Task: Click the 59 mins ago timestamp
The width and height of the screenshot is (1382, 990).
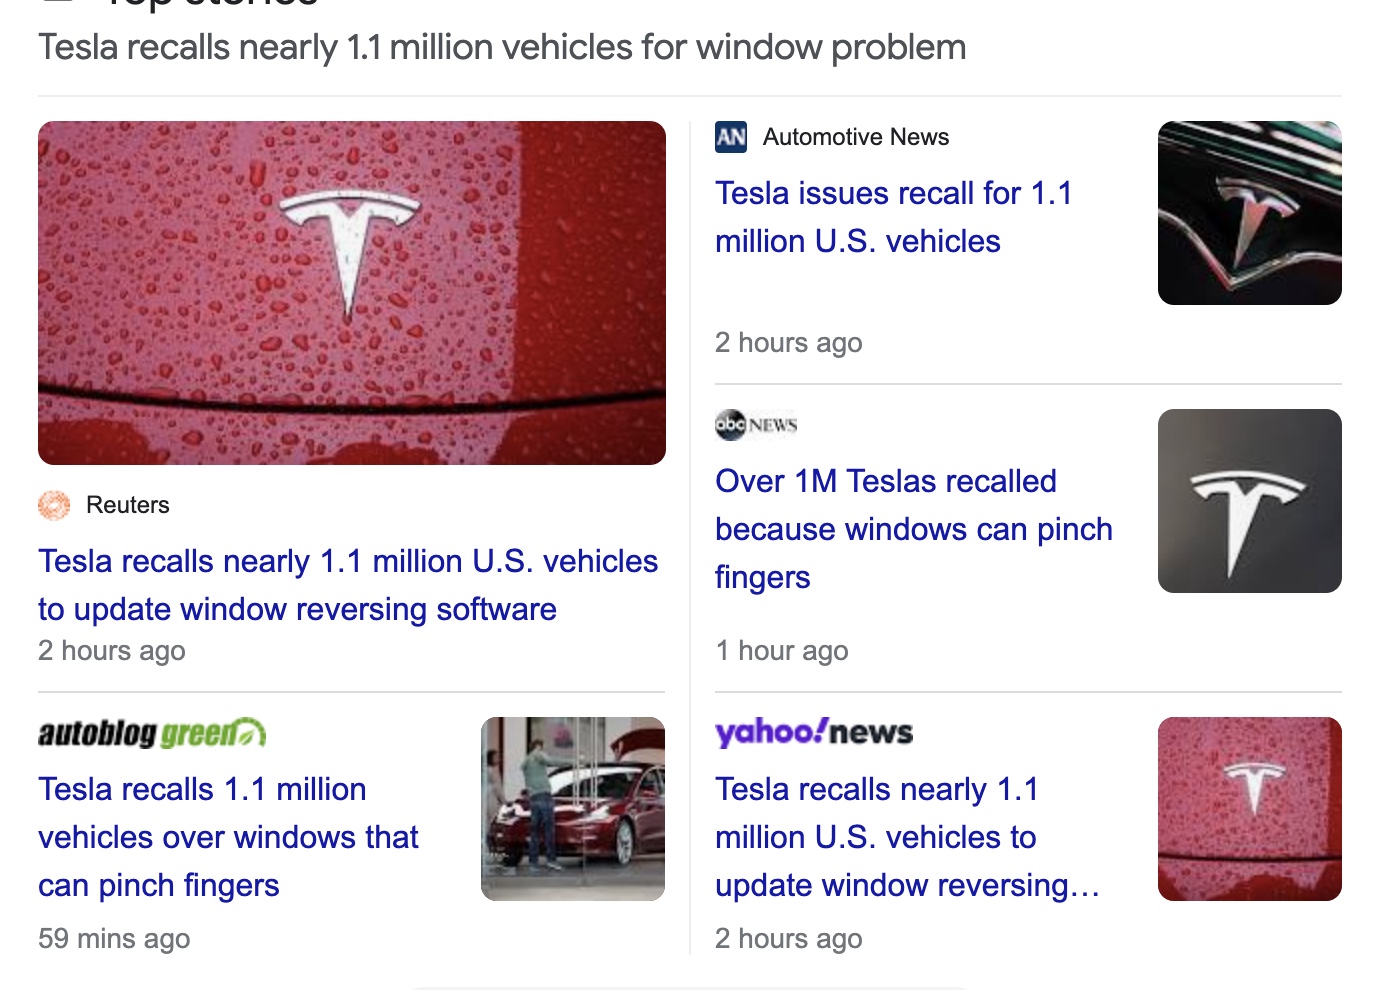Action: point(113,938)
